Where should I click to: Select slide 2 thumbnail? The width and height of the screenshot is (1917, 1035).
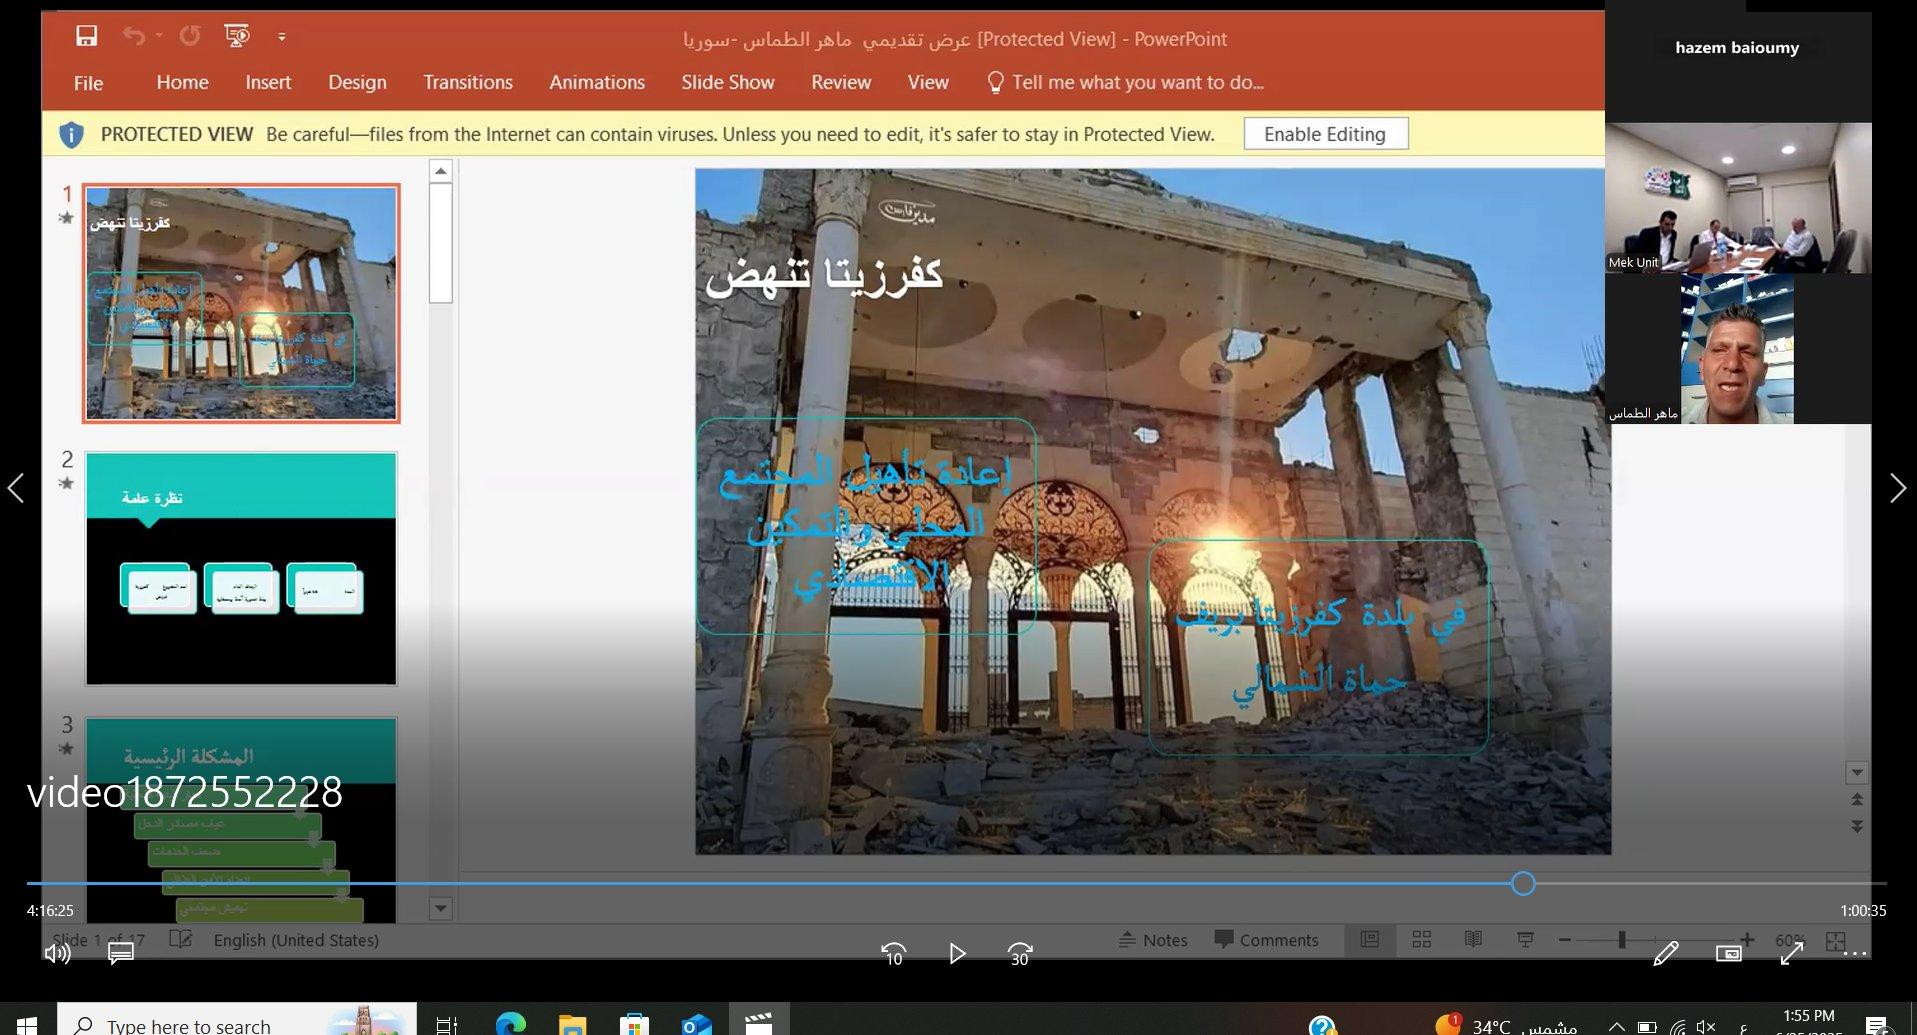pos(241,568)
